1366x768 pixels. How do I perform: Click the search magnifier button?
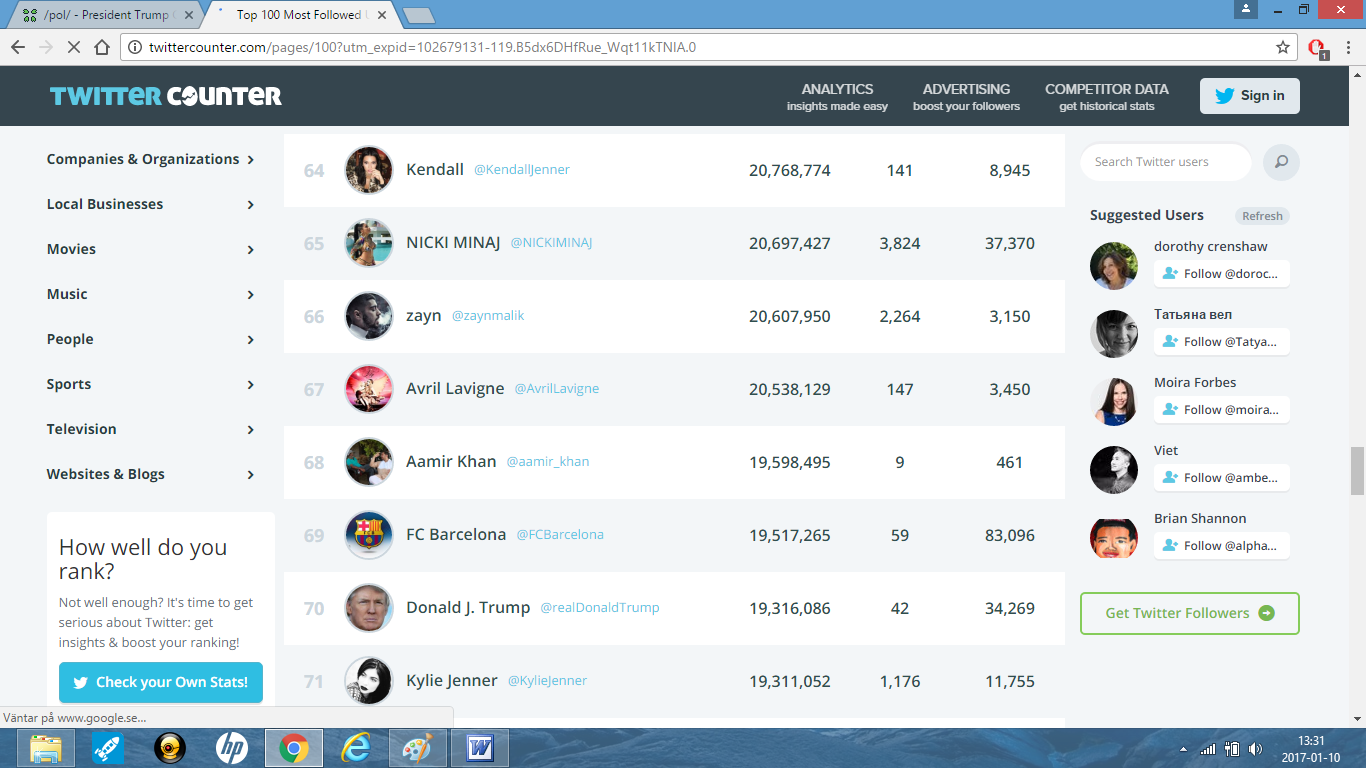(1281, 162)
